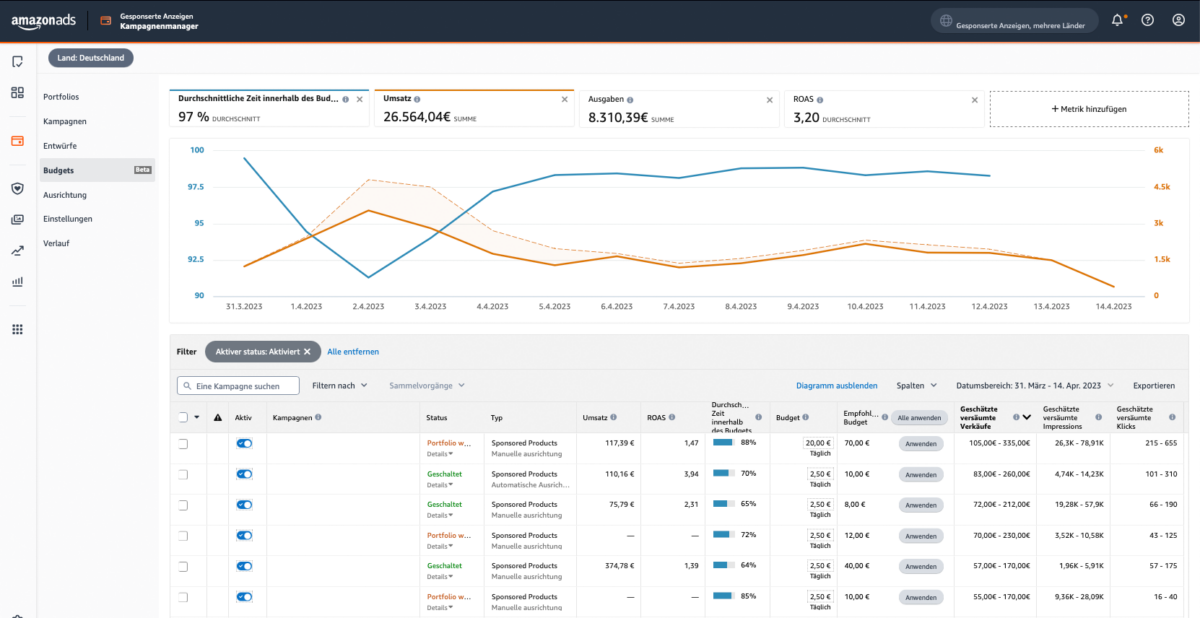
Task: Click info icon next to Umsatz column header
Action: 613,417
